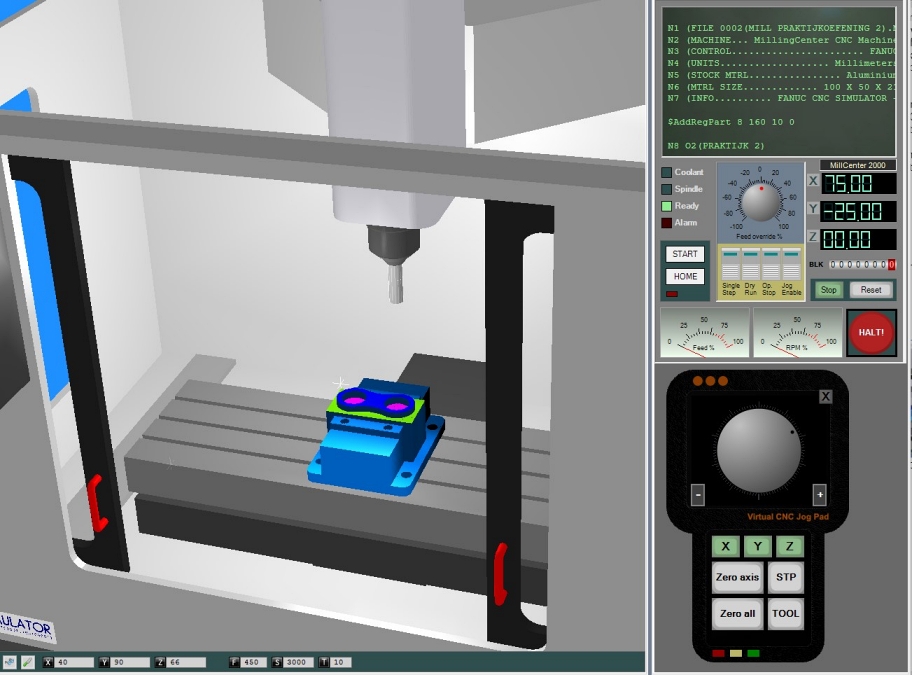Click the jog pad minus button
The width and height of the screenshot is (912, 675).
pyautogui.click(x=698, y=494)
